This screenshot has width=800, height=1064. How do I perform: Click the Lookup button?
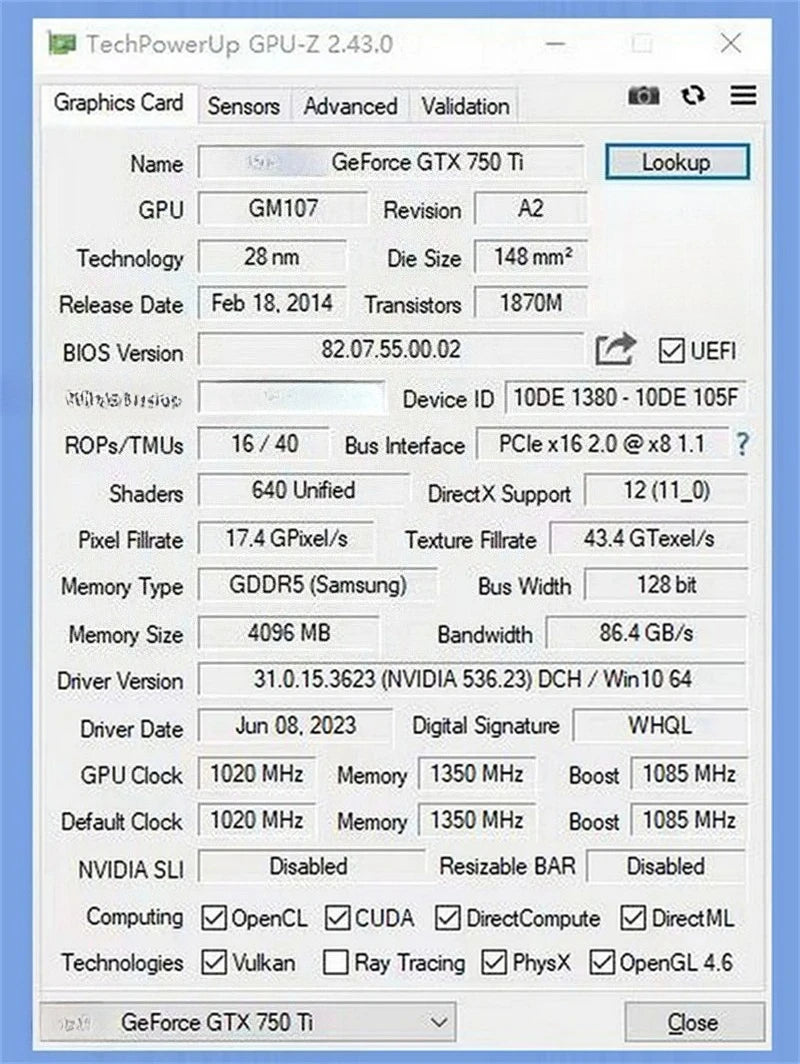(x=677, y=162)
